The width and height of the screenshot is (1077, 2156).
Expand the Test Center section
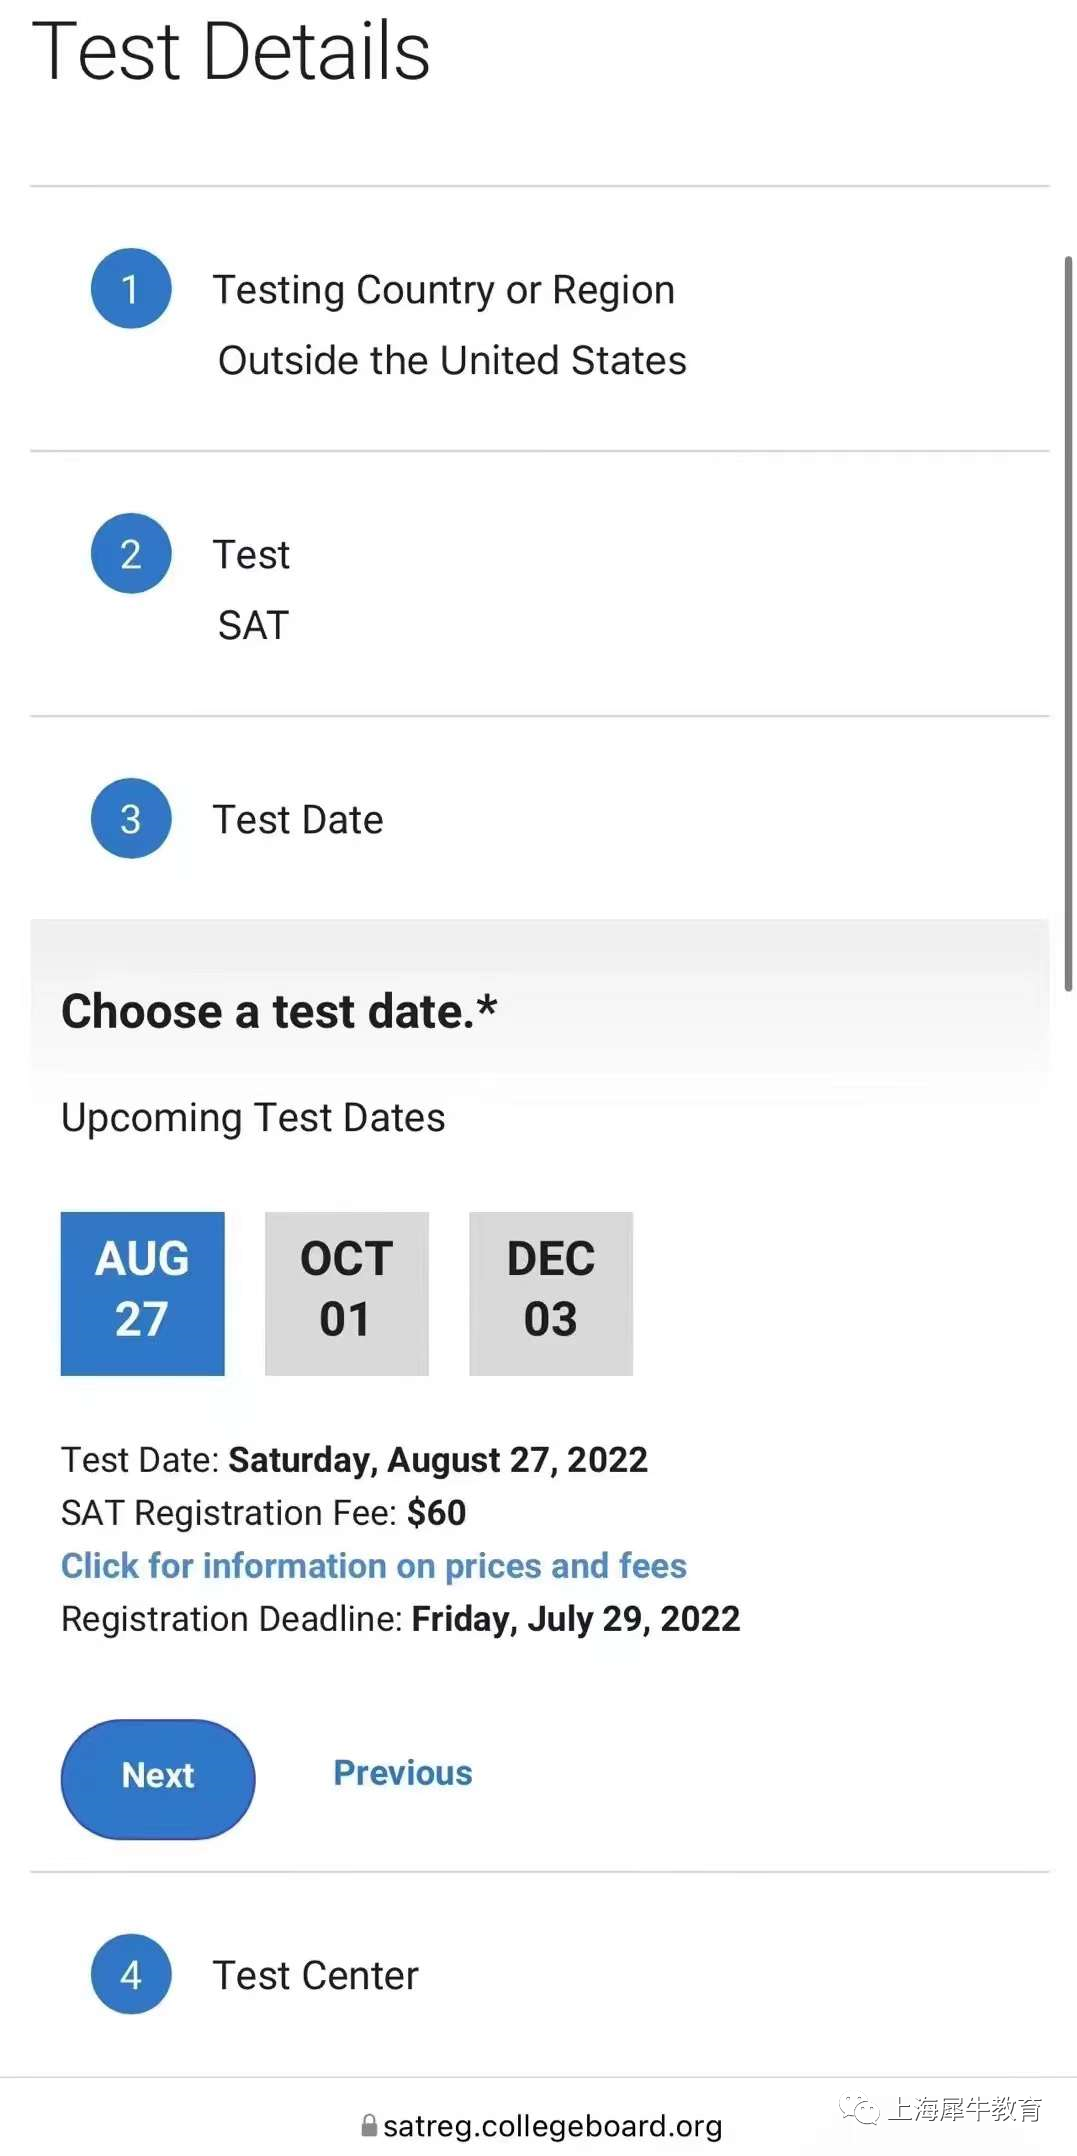[540, 1975]
